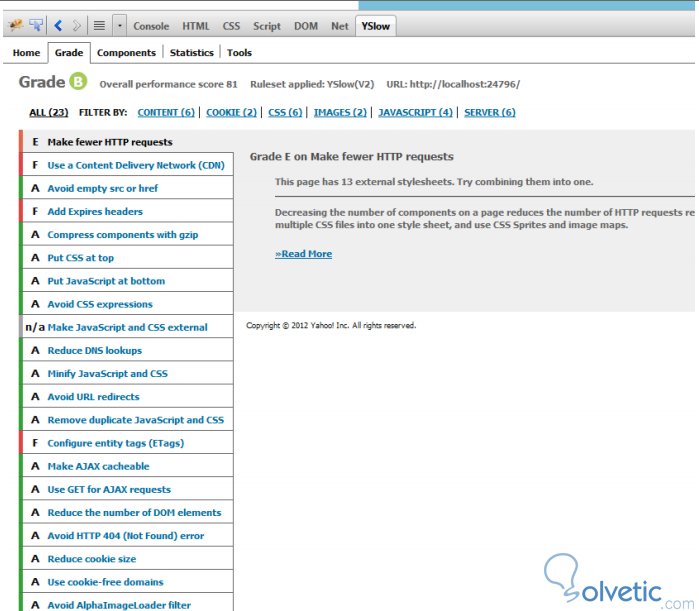The width and height of the screenshot is (699, 611).
Task: Go back with the blue left arrow
Action: tap(58, 25)
